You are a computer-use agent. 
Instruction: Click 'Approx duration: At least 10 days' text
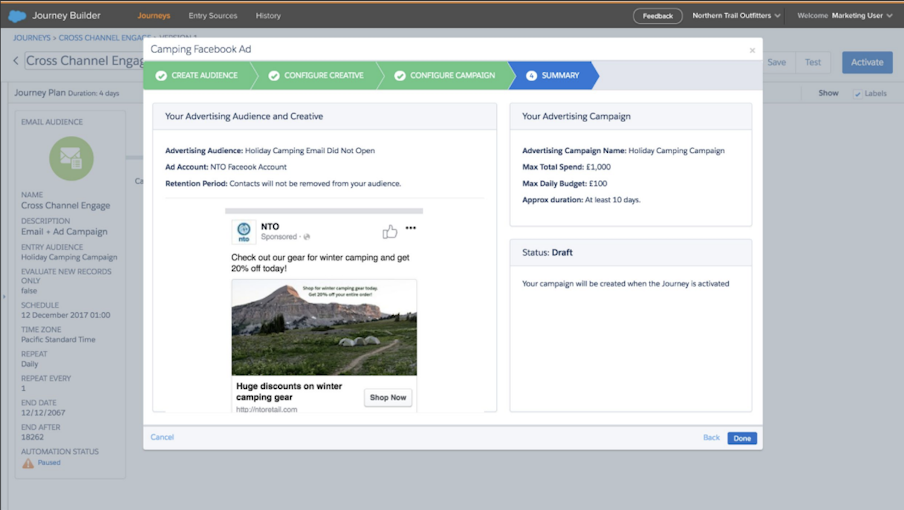(581, 200)
